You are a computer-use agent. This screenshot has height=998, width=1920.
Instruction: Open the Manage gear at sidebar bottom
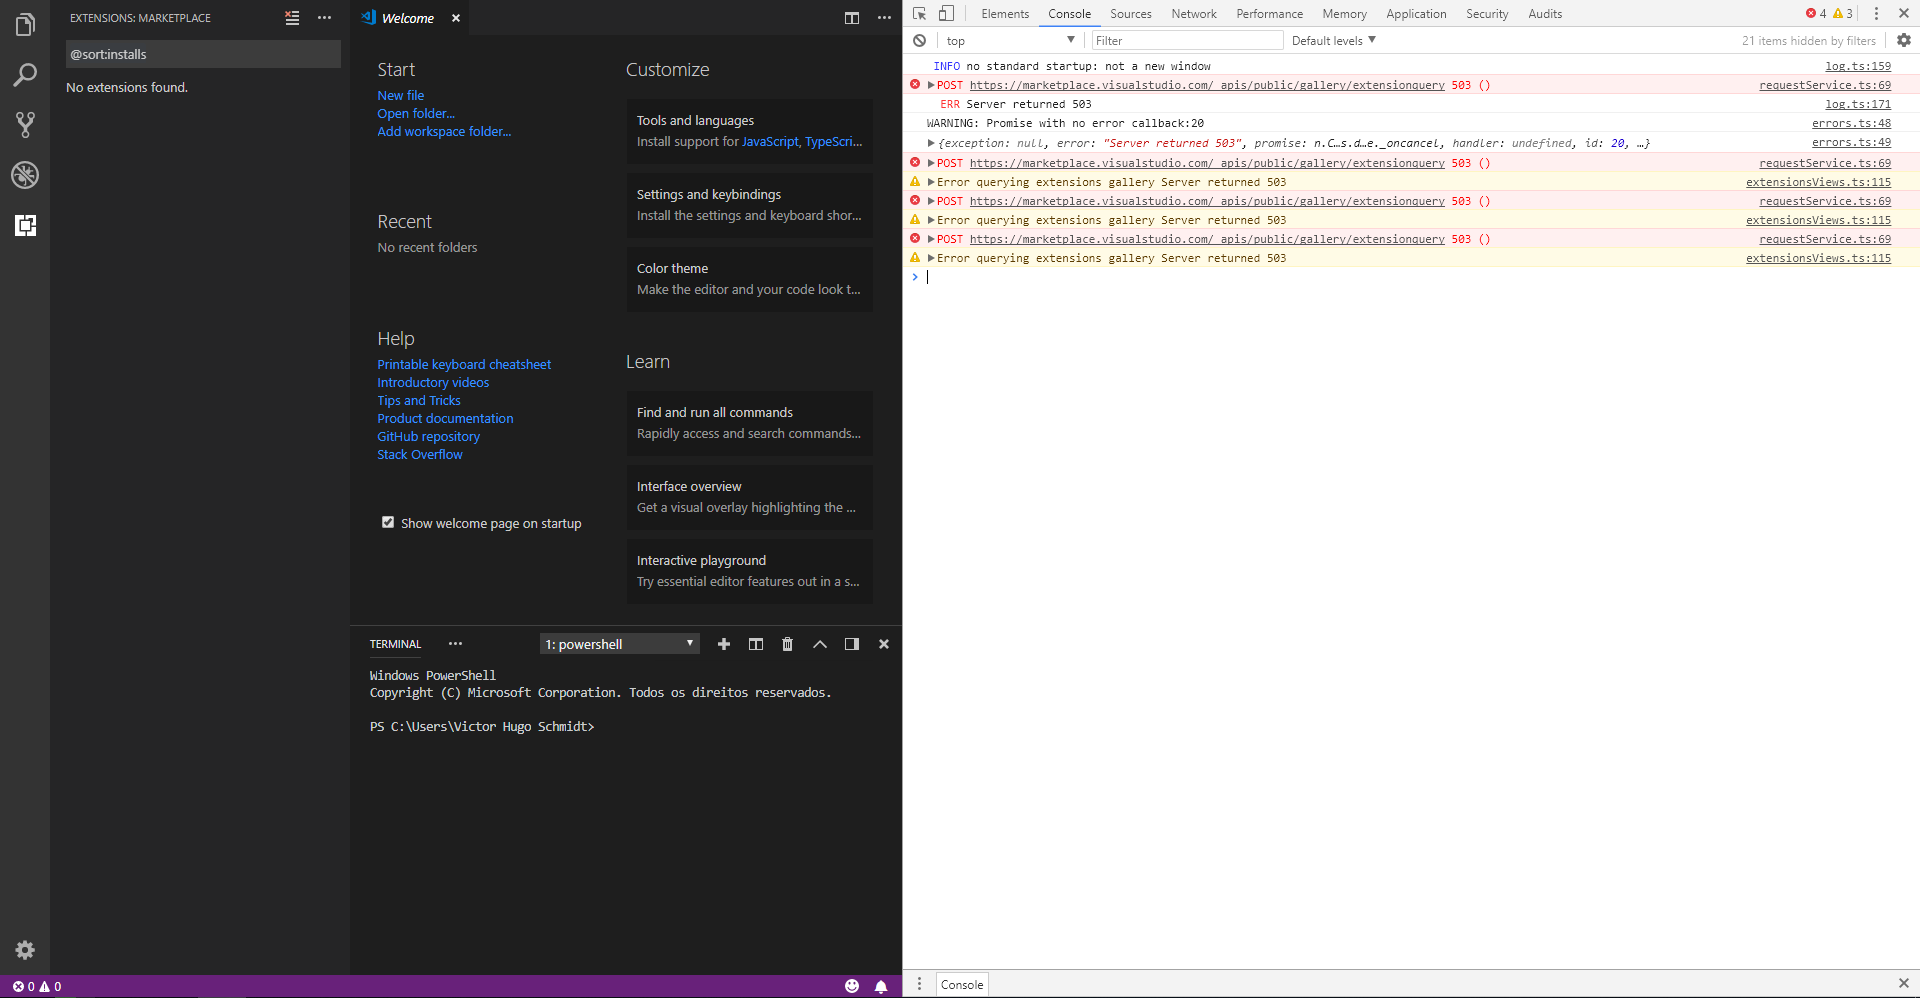coord(24,950)
